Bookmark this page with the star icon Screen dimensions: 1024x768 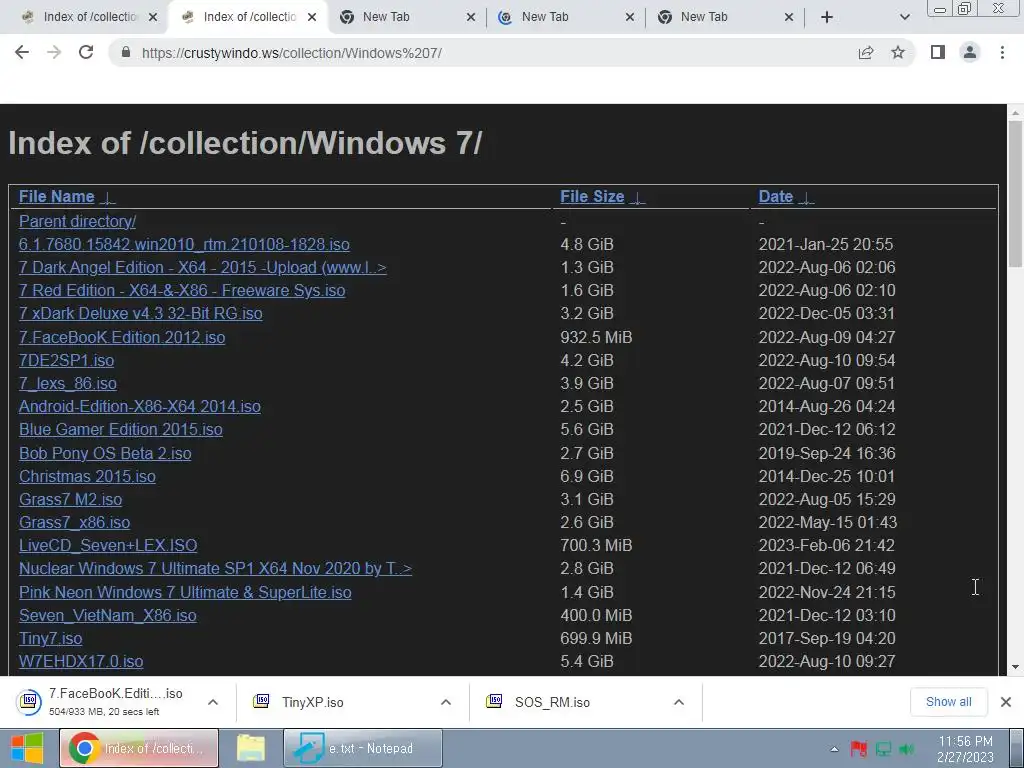pos(898,52)
